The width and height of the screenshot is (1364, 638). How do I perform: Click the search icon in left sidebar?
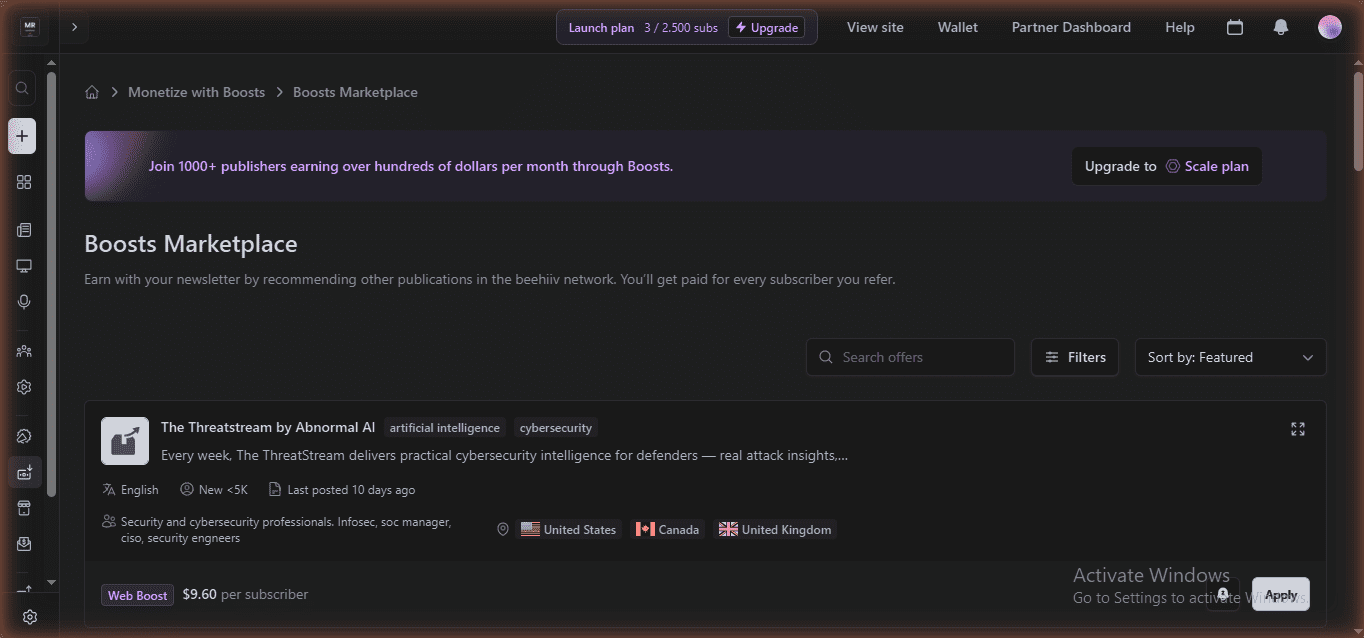pos(22,88)
